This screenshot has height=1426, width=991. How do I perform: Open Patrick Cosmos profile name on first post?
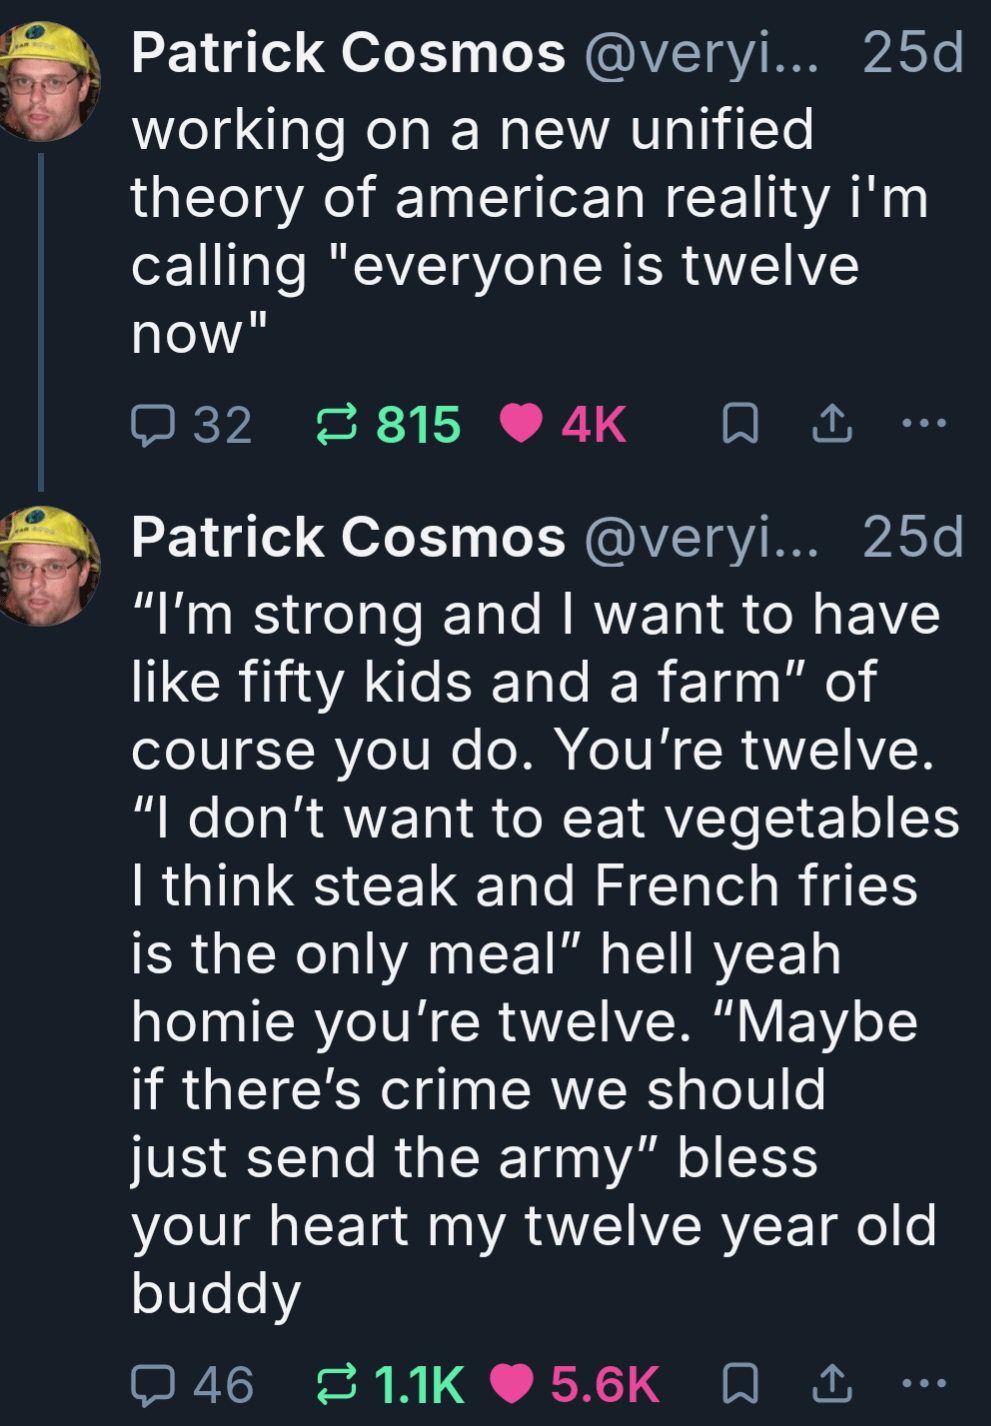click(348, 53)
